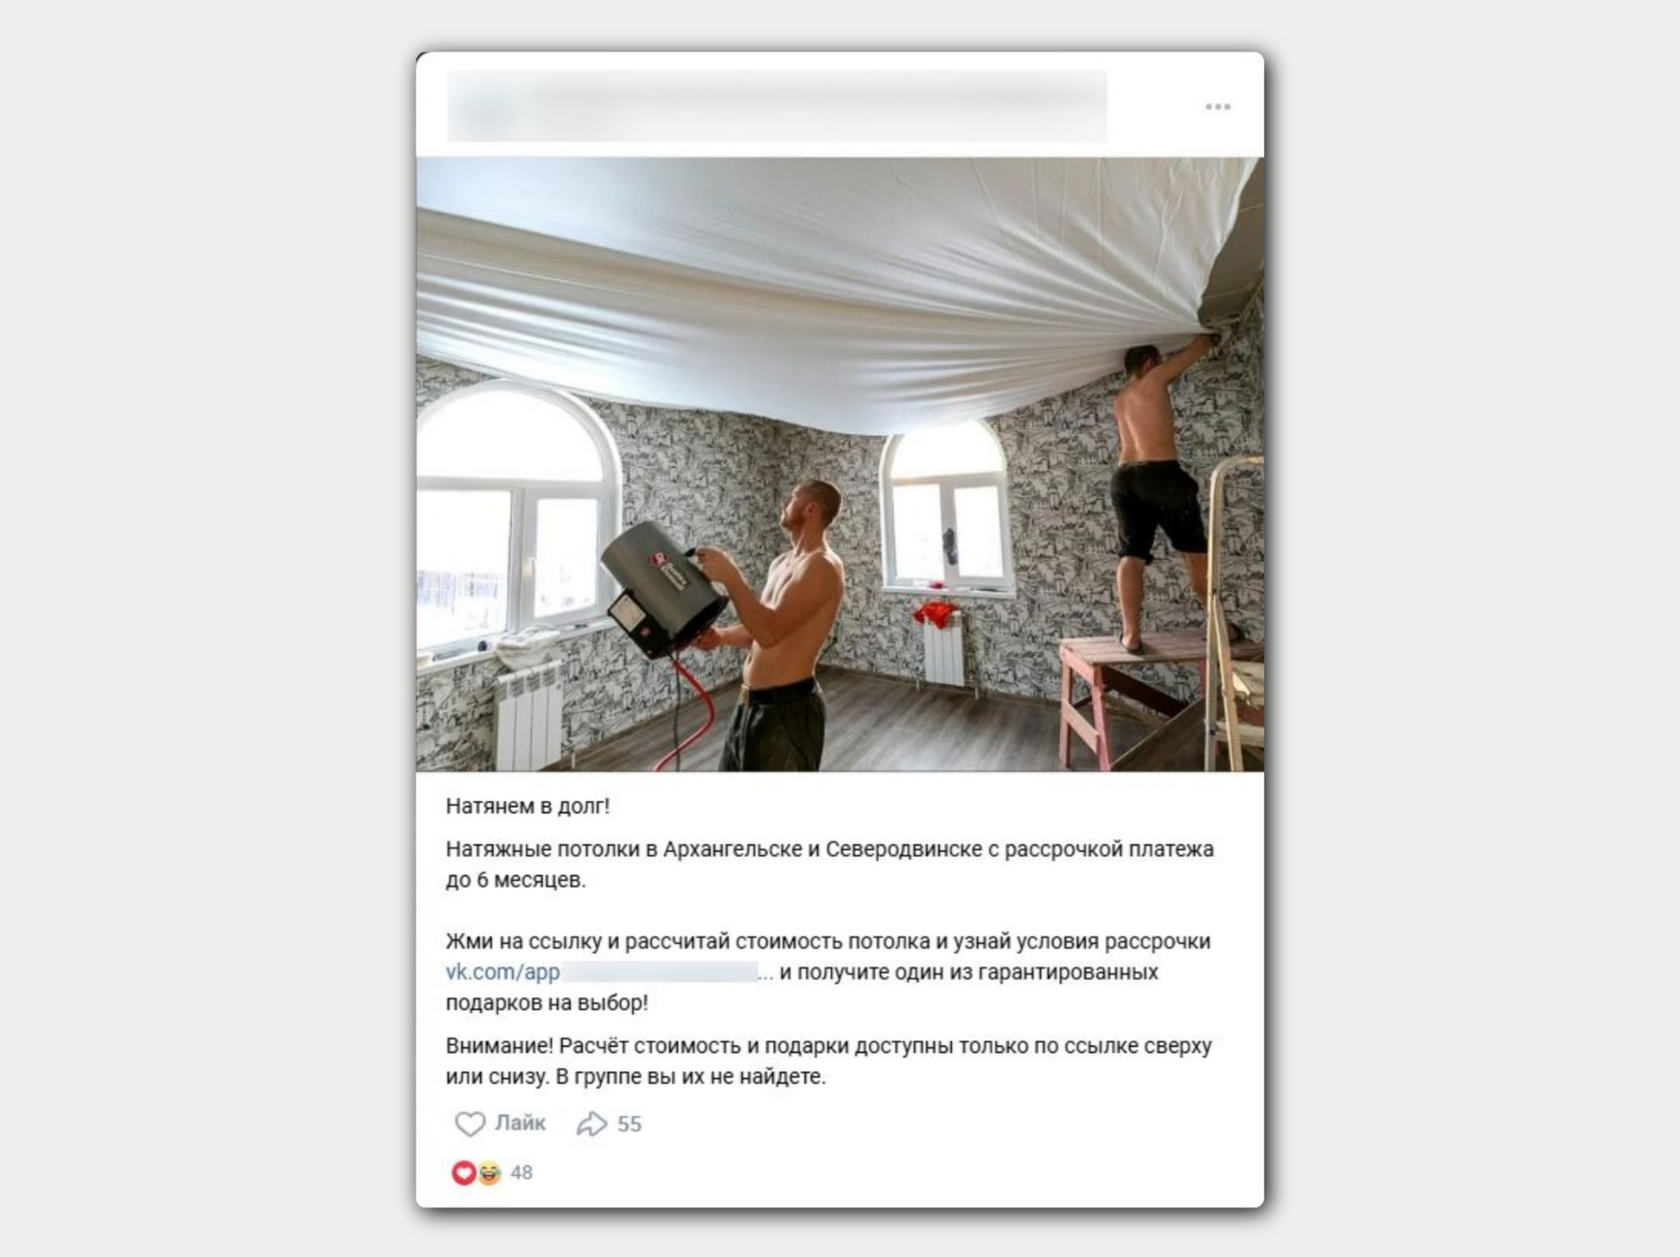Screen dimensions: 1680x1257
Task: Click the 'Натянем в долг!' headline text
Action: coord(527,806)
